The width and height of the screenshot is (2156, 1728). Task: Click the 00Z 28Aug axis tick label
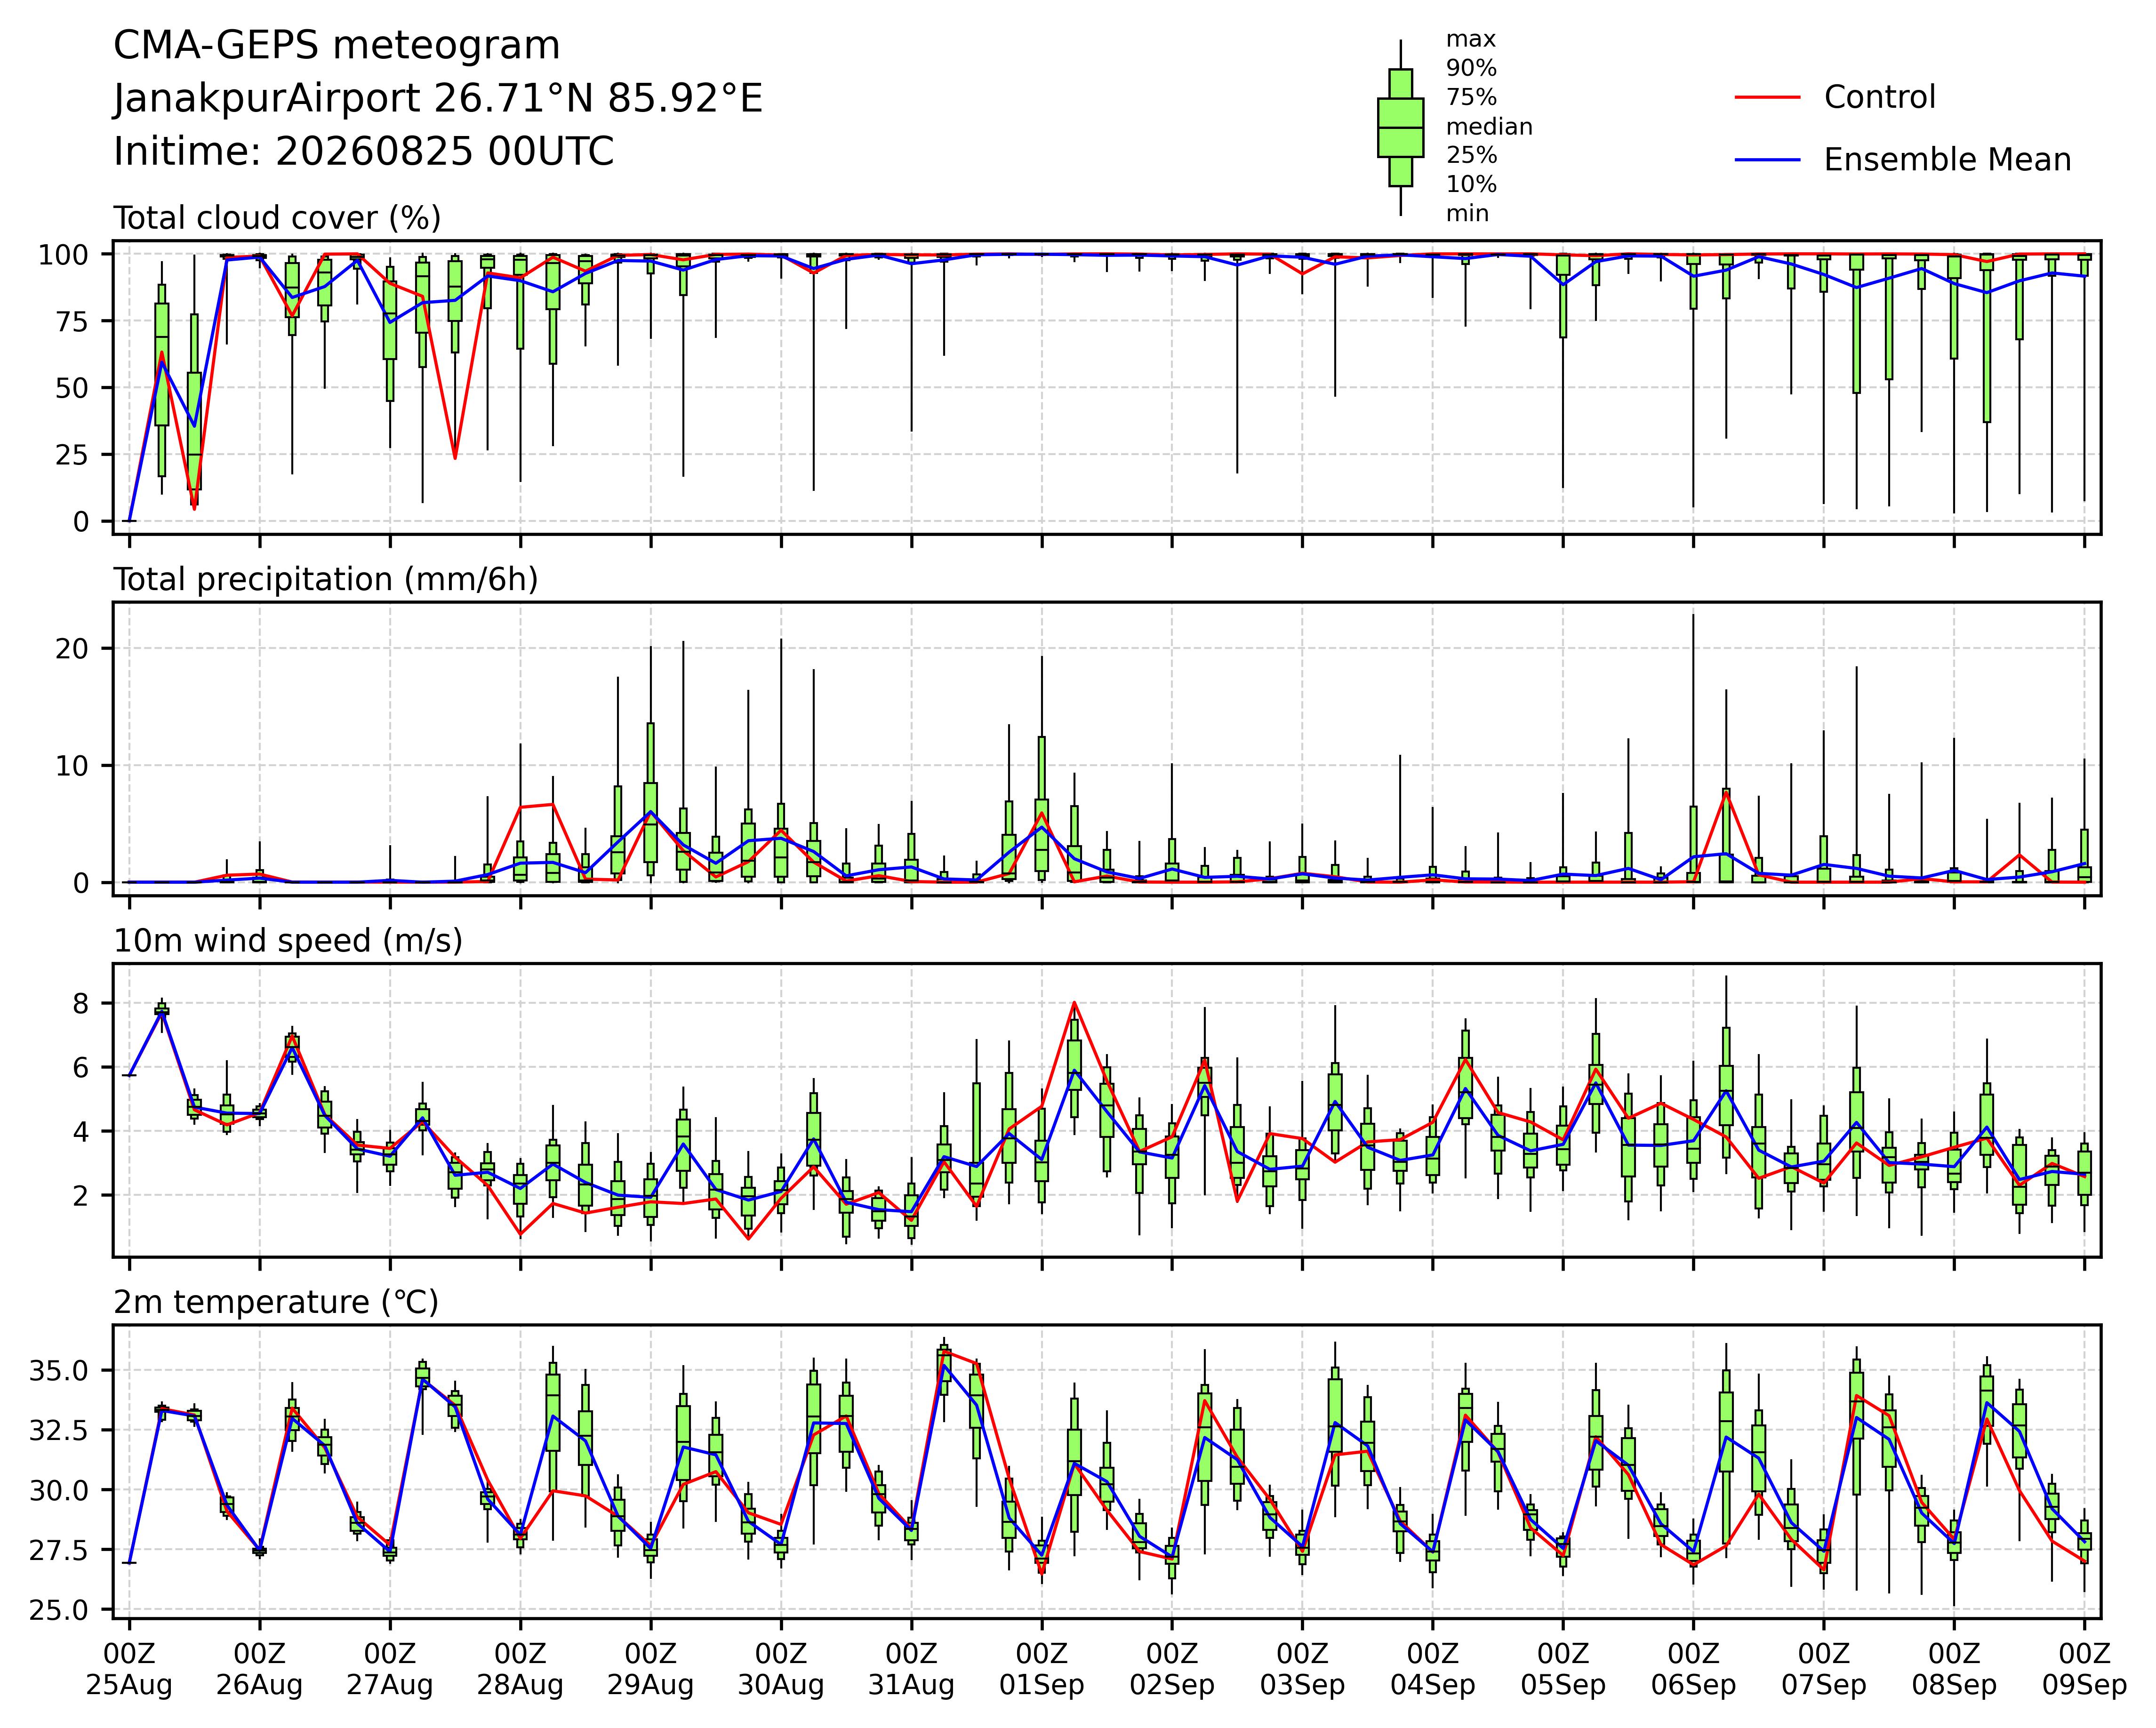(x=520, y=1669)
